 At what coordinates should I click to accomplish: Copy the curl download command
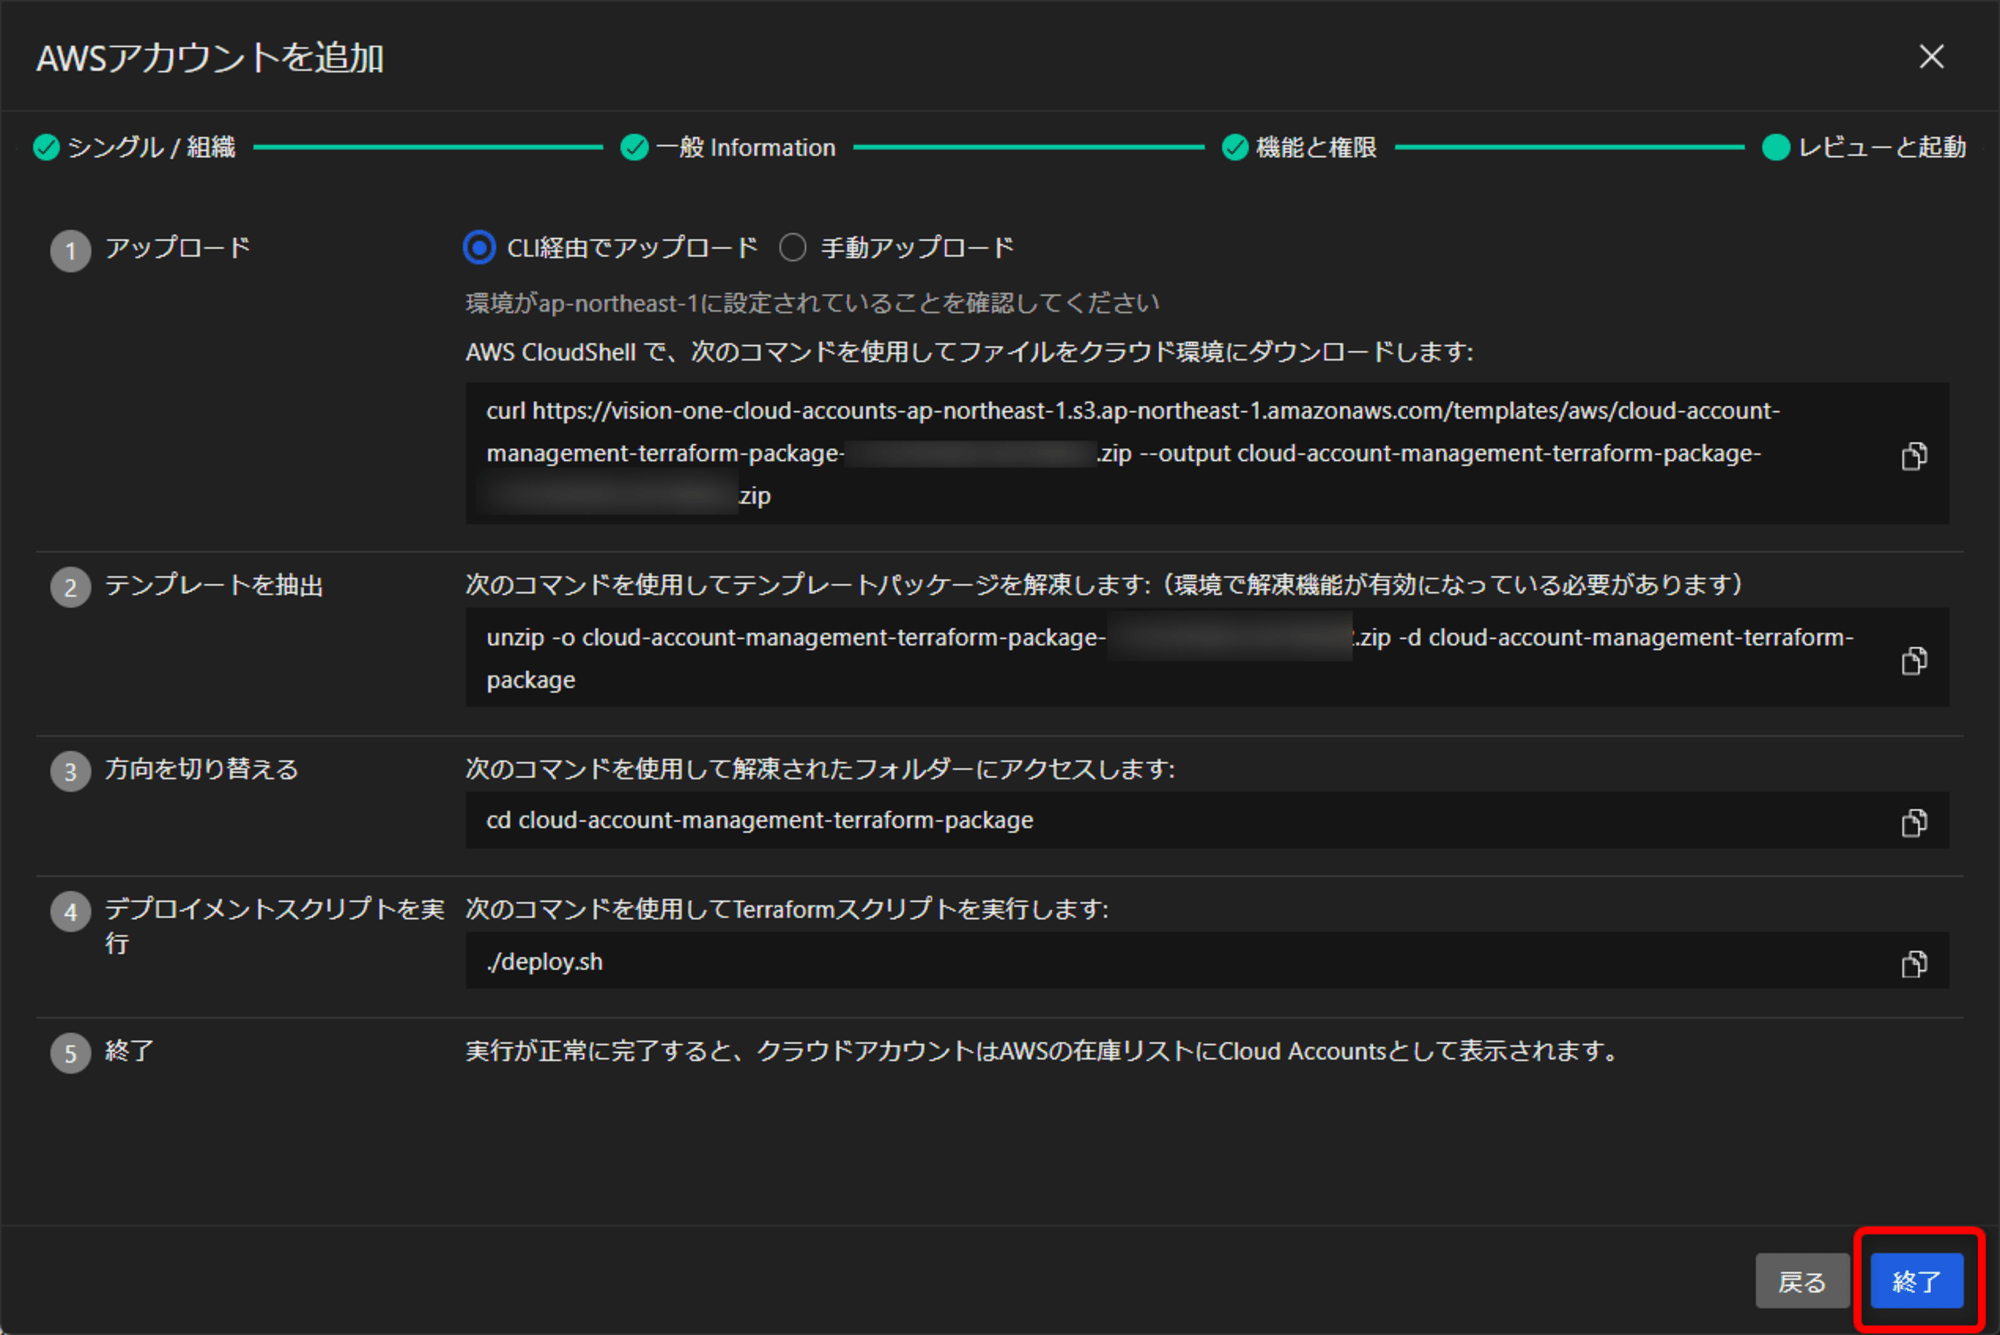[x=1914, y=456]
